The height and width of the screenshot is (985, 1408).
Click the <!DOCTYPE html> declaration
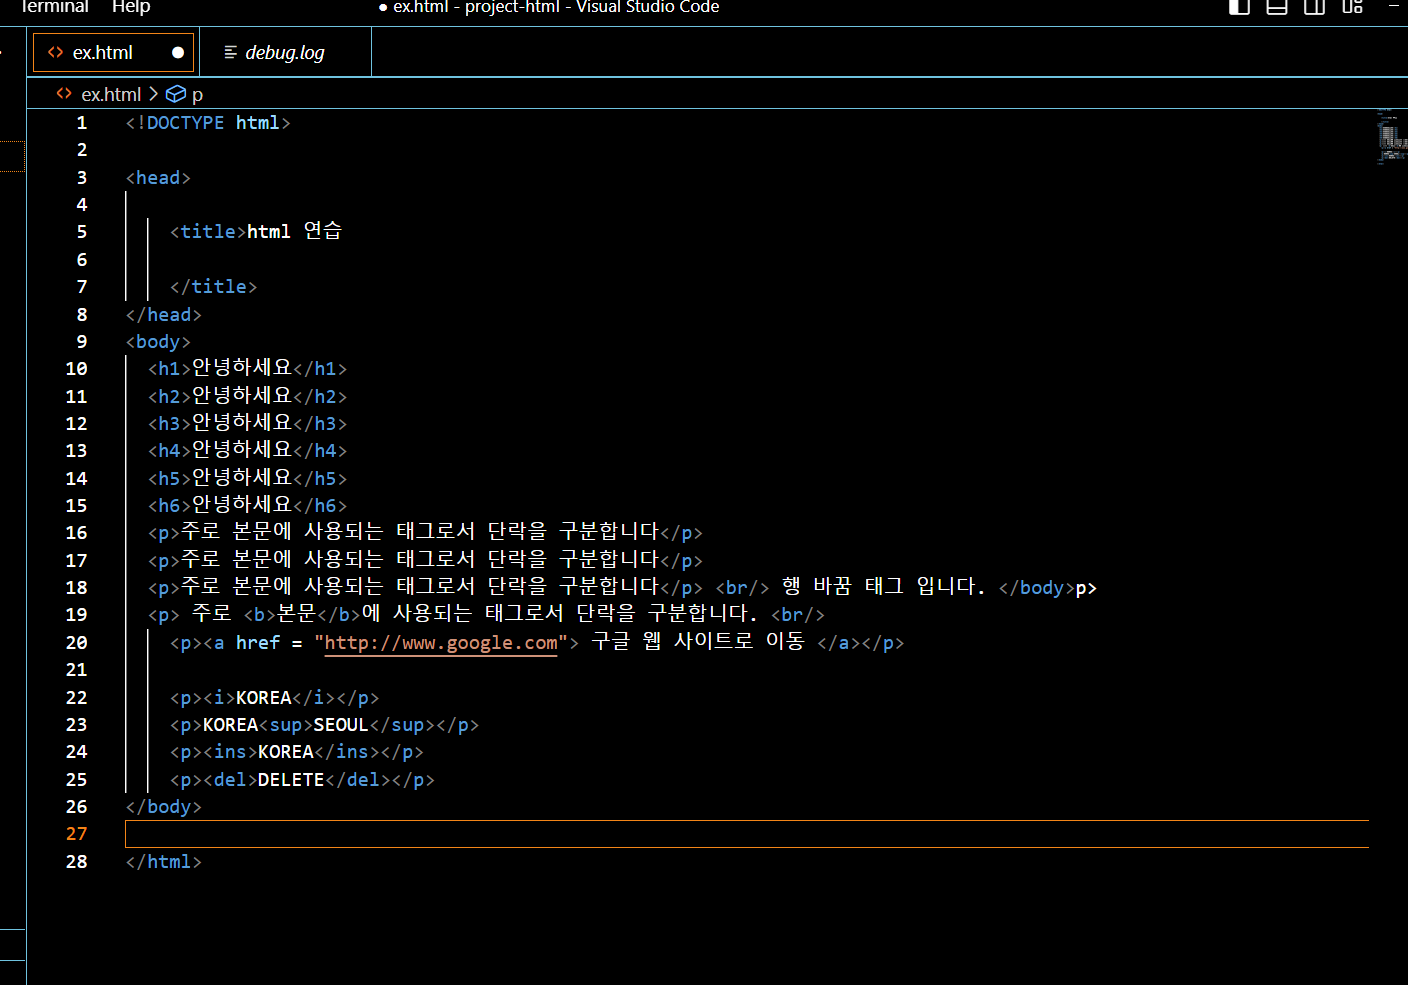click(208, 123)
